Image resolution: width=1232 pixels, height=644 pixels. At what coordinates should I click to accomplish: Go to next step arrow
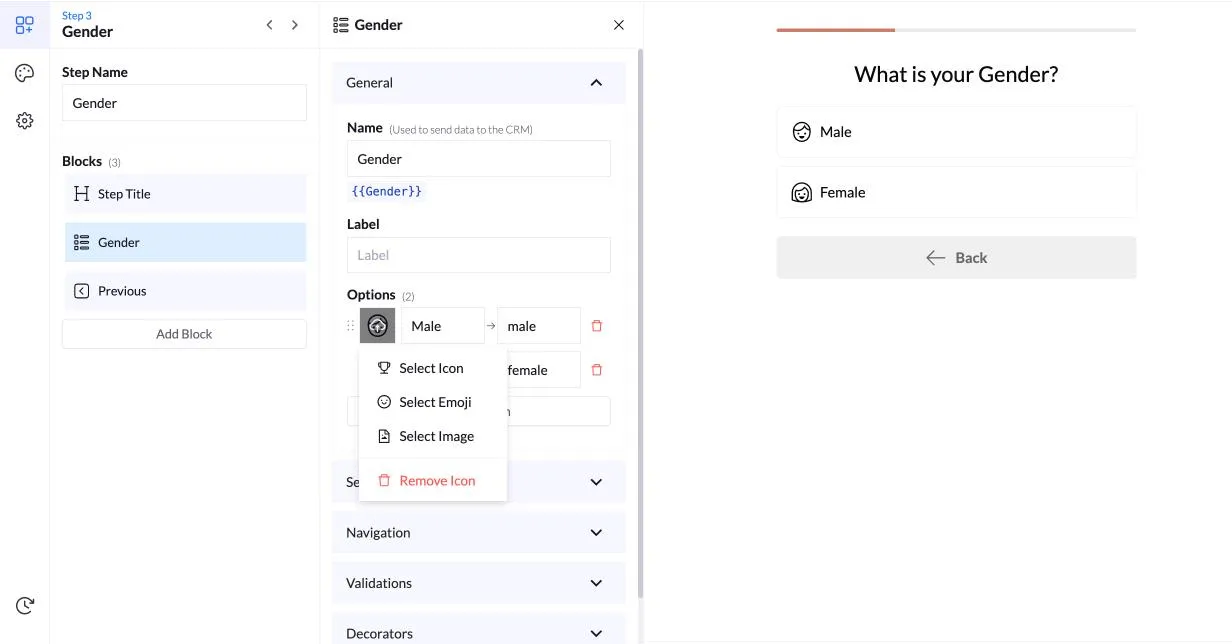pos(294,25)
